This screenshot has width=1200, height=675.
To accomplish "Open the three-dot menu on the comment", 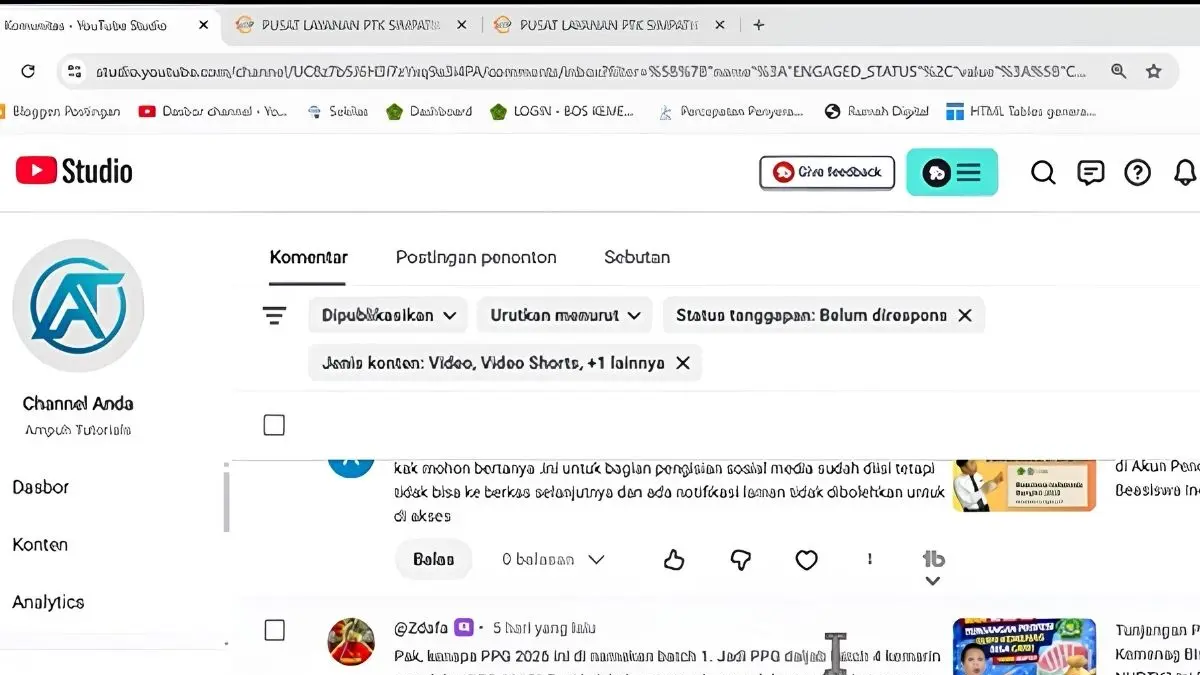I will [870, 560].
